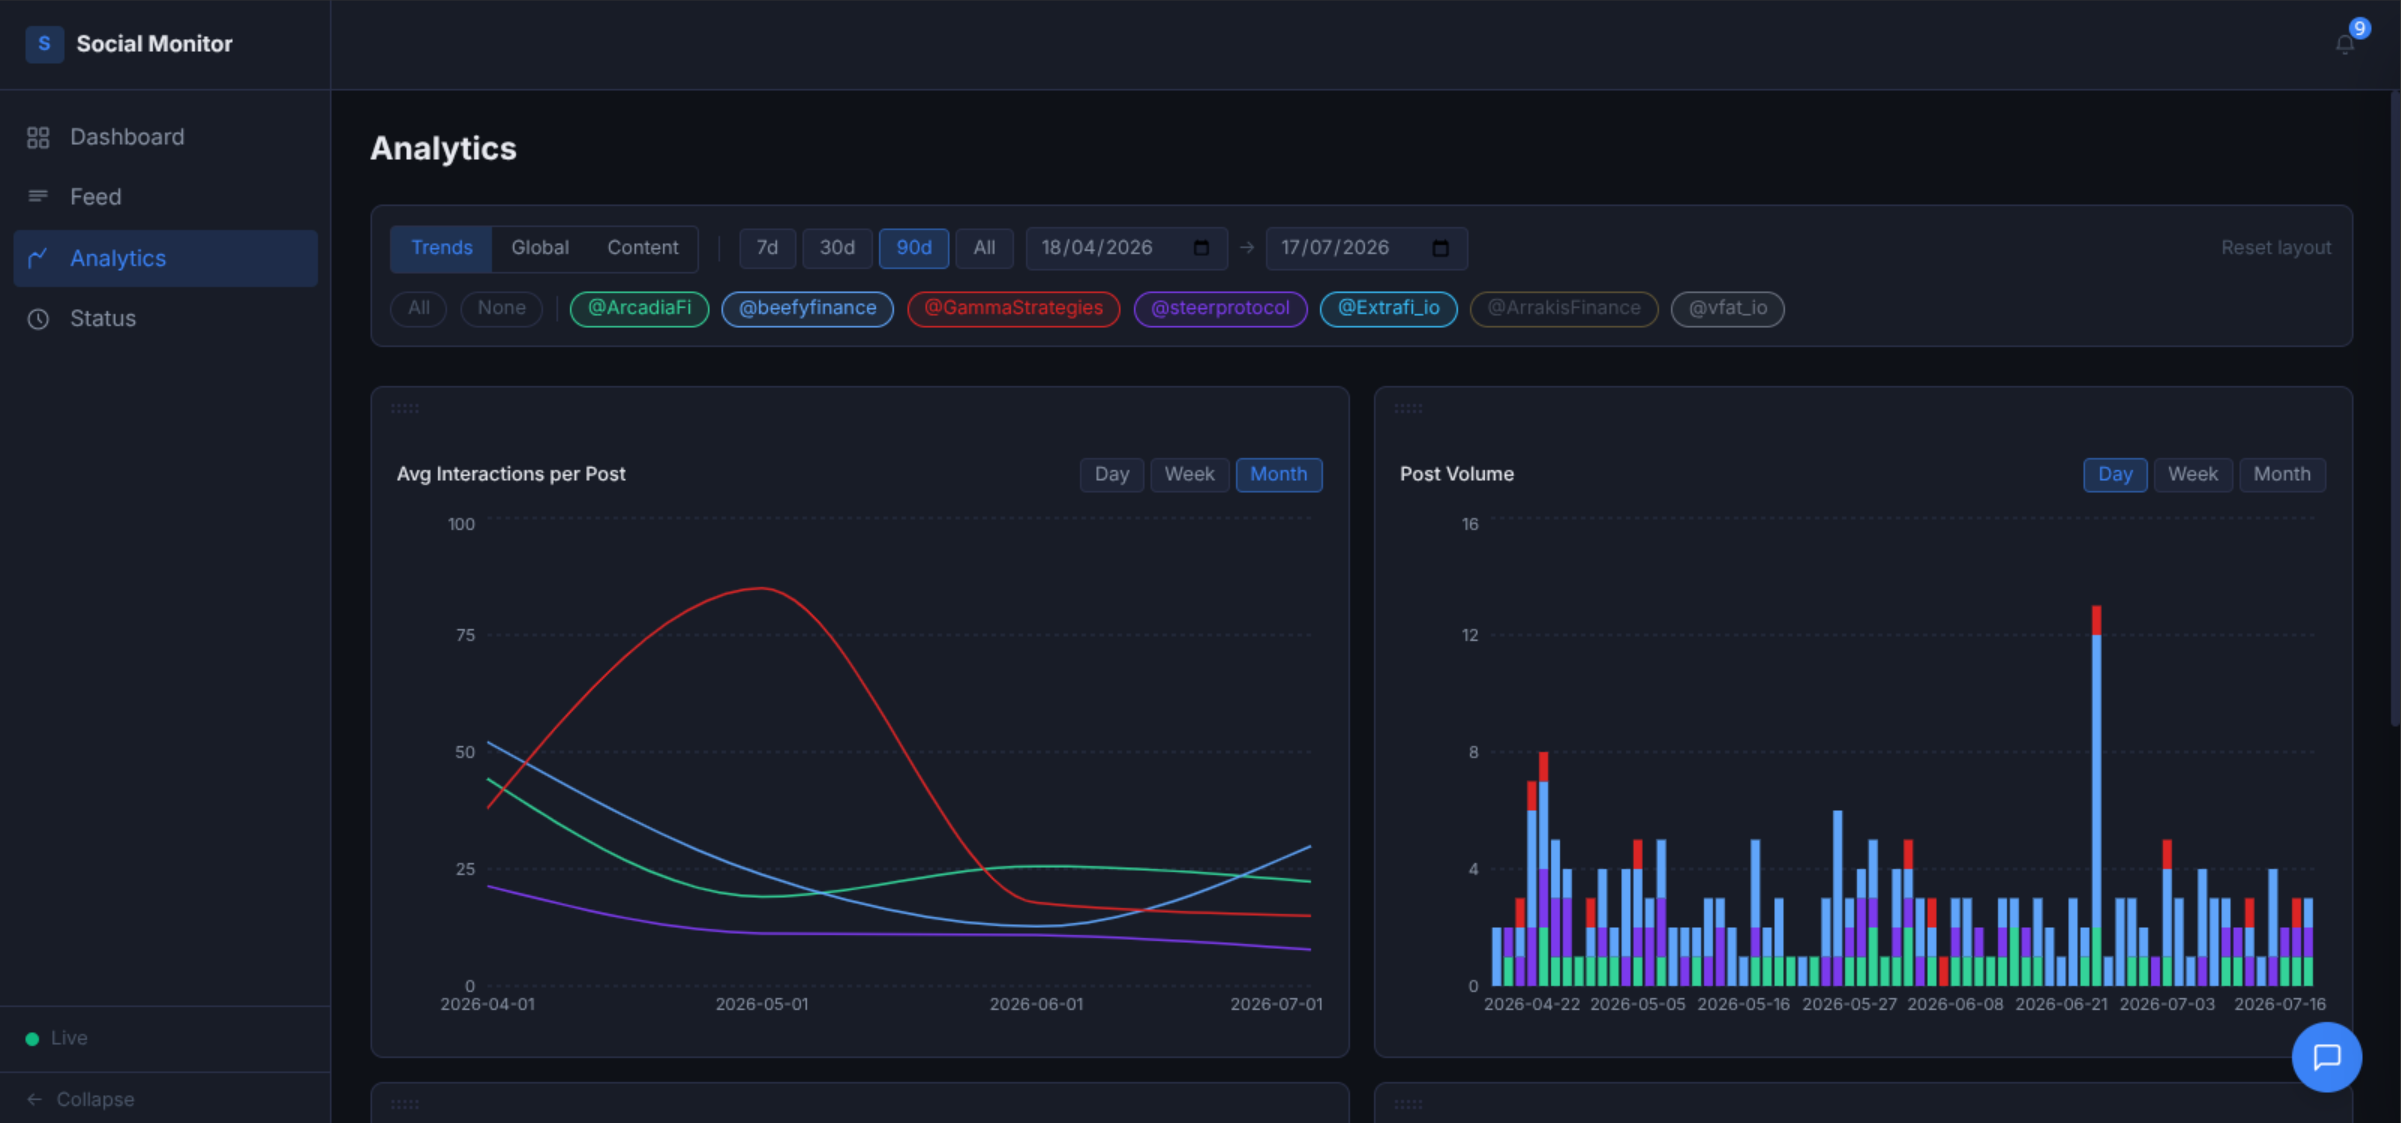Toggle the @Extrafi_io account filter
The image size is (2401, 1123).
tap(1388, 308)
